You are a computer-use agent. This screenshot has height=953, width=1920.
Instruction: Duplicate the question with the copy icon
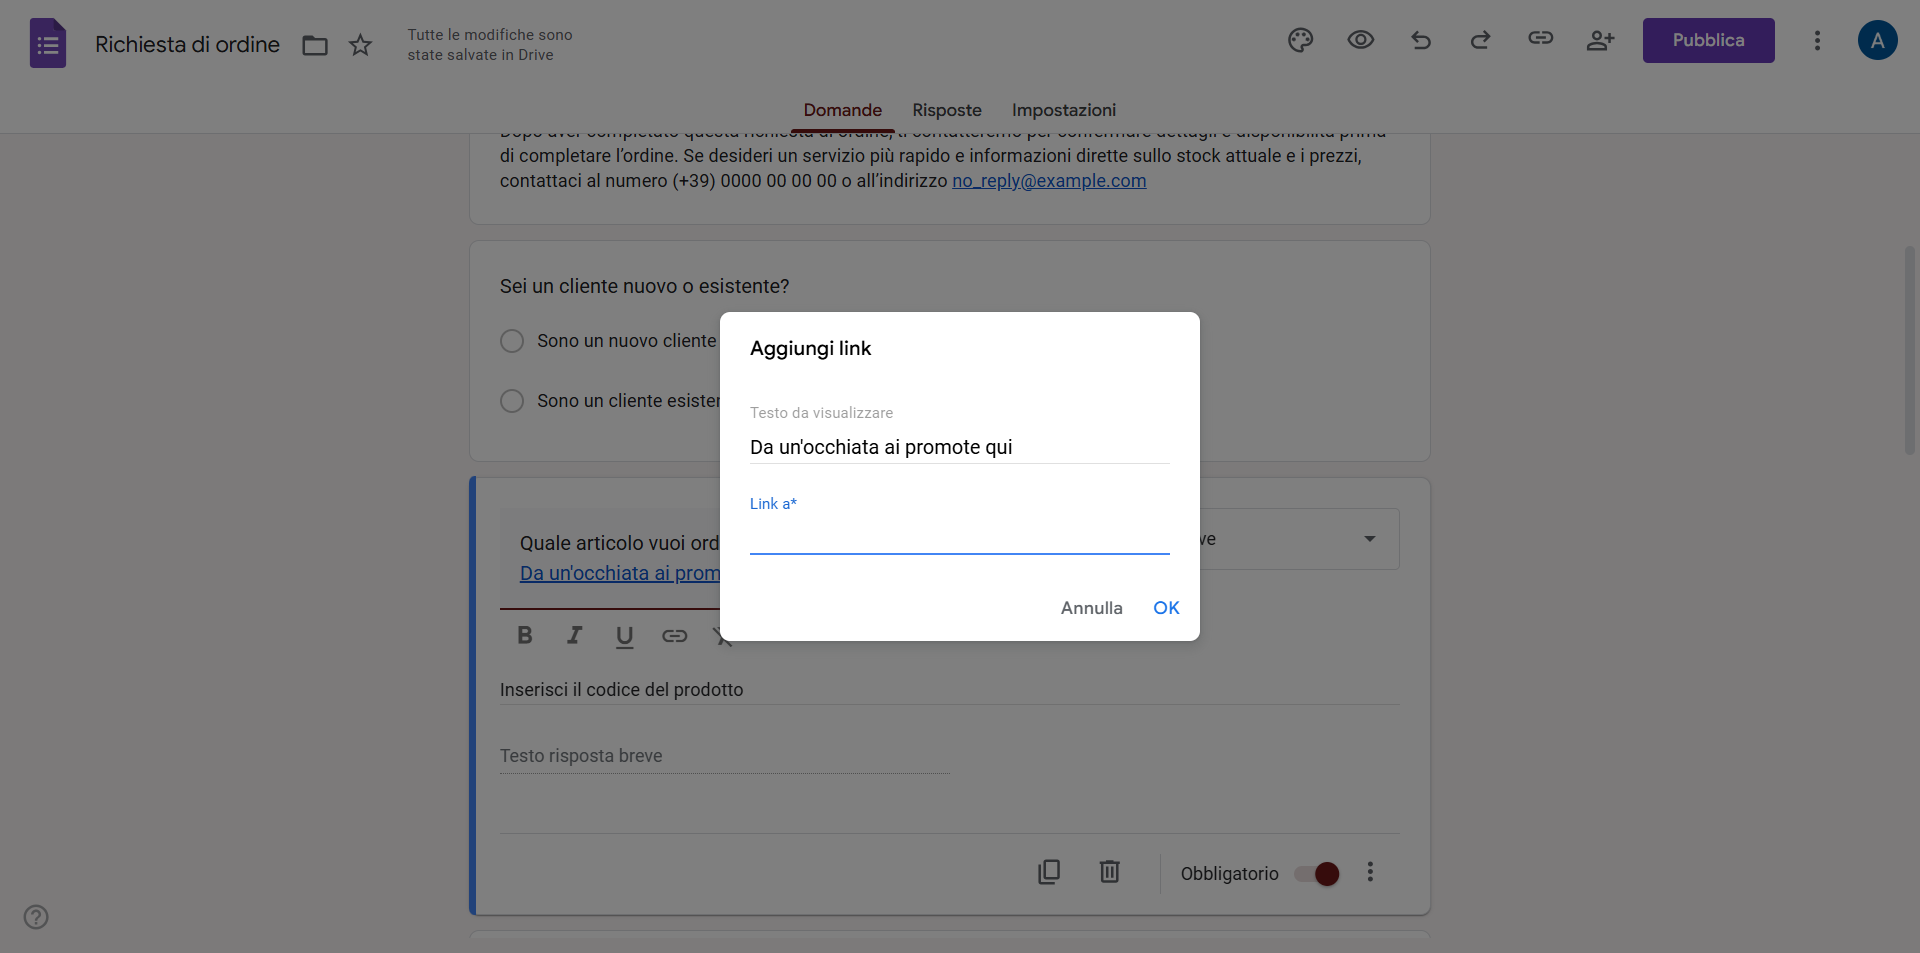[x=1049, y=872]
